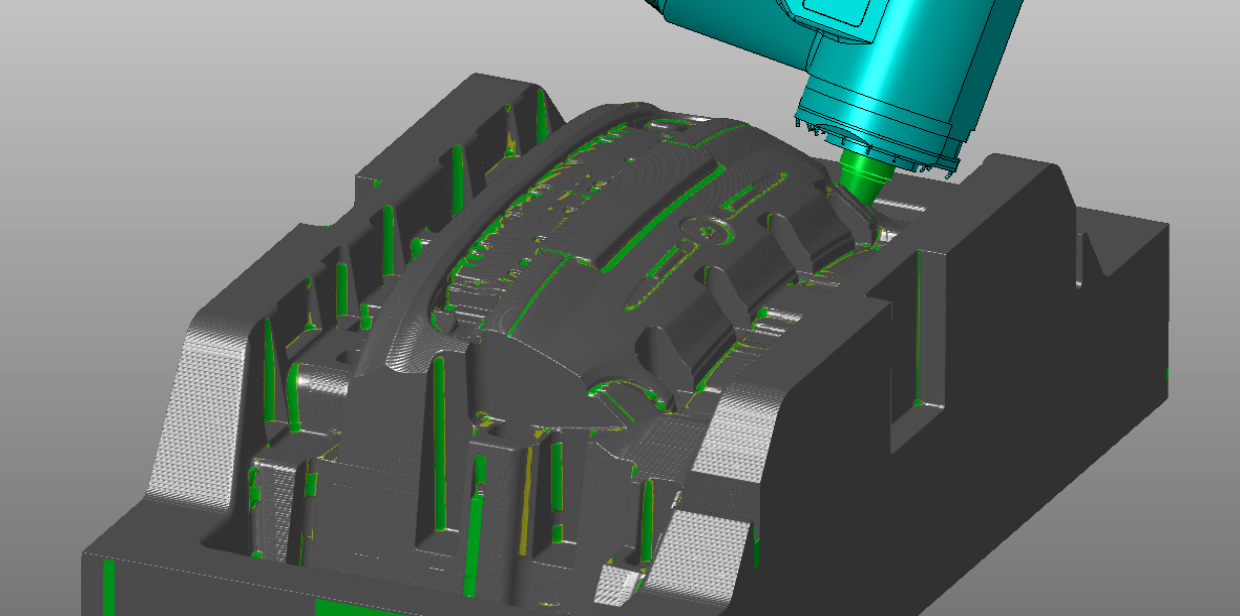Select the empty gray background at top left
The width and height of the screenshot is (1240, 616).
coord(150,80)
